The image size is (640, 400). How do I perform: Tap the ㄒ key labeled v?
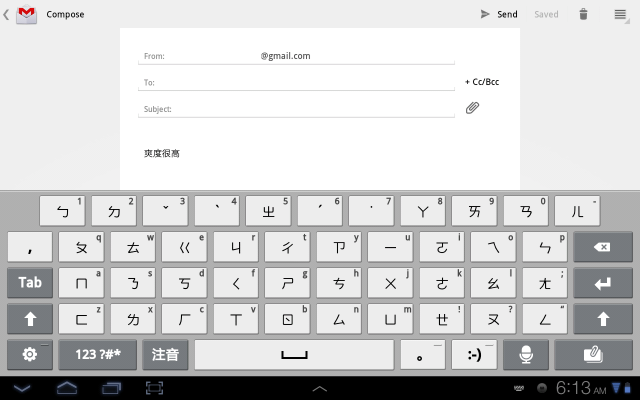pyautogui.click(x=236, y=319)
